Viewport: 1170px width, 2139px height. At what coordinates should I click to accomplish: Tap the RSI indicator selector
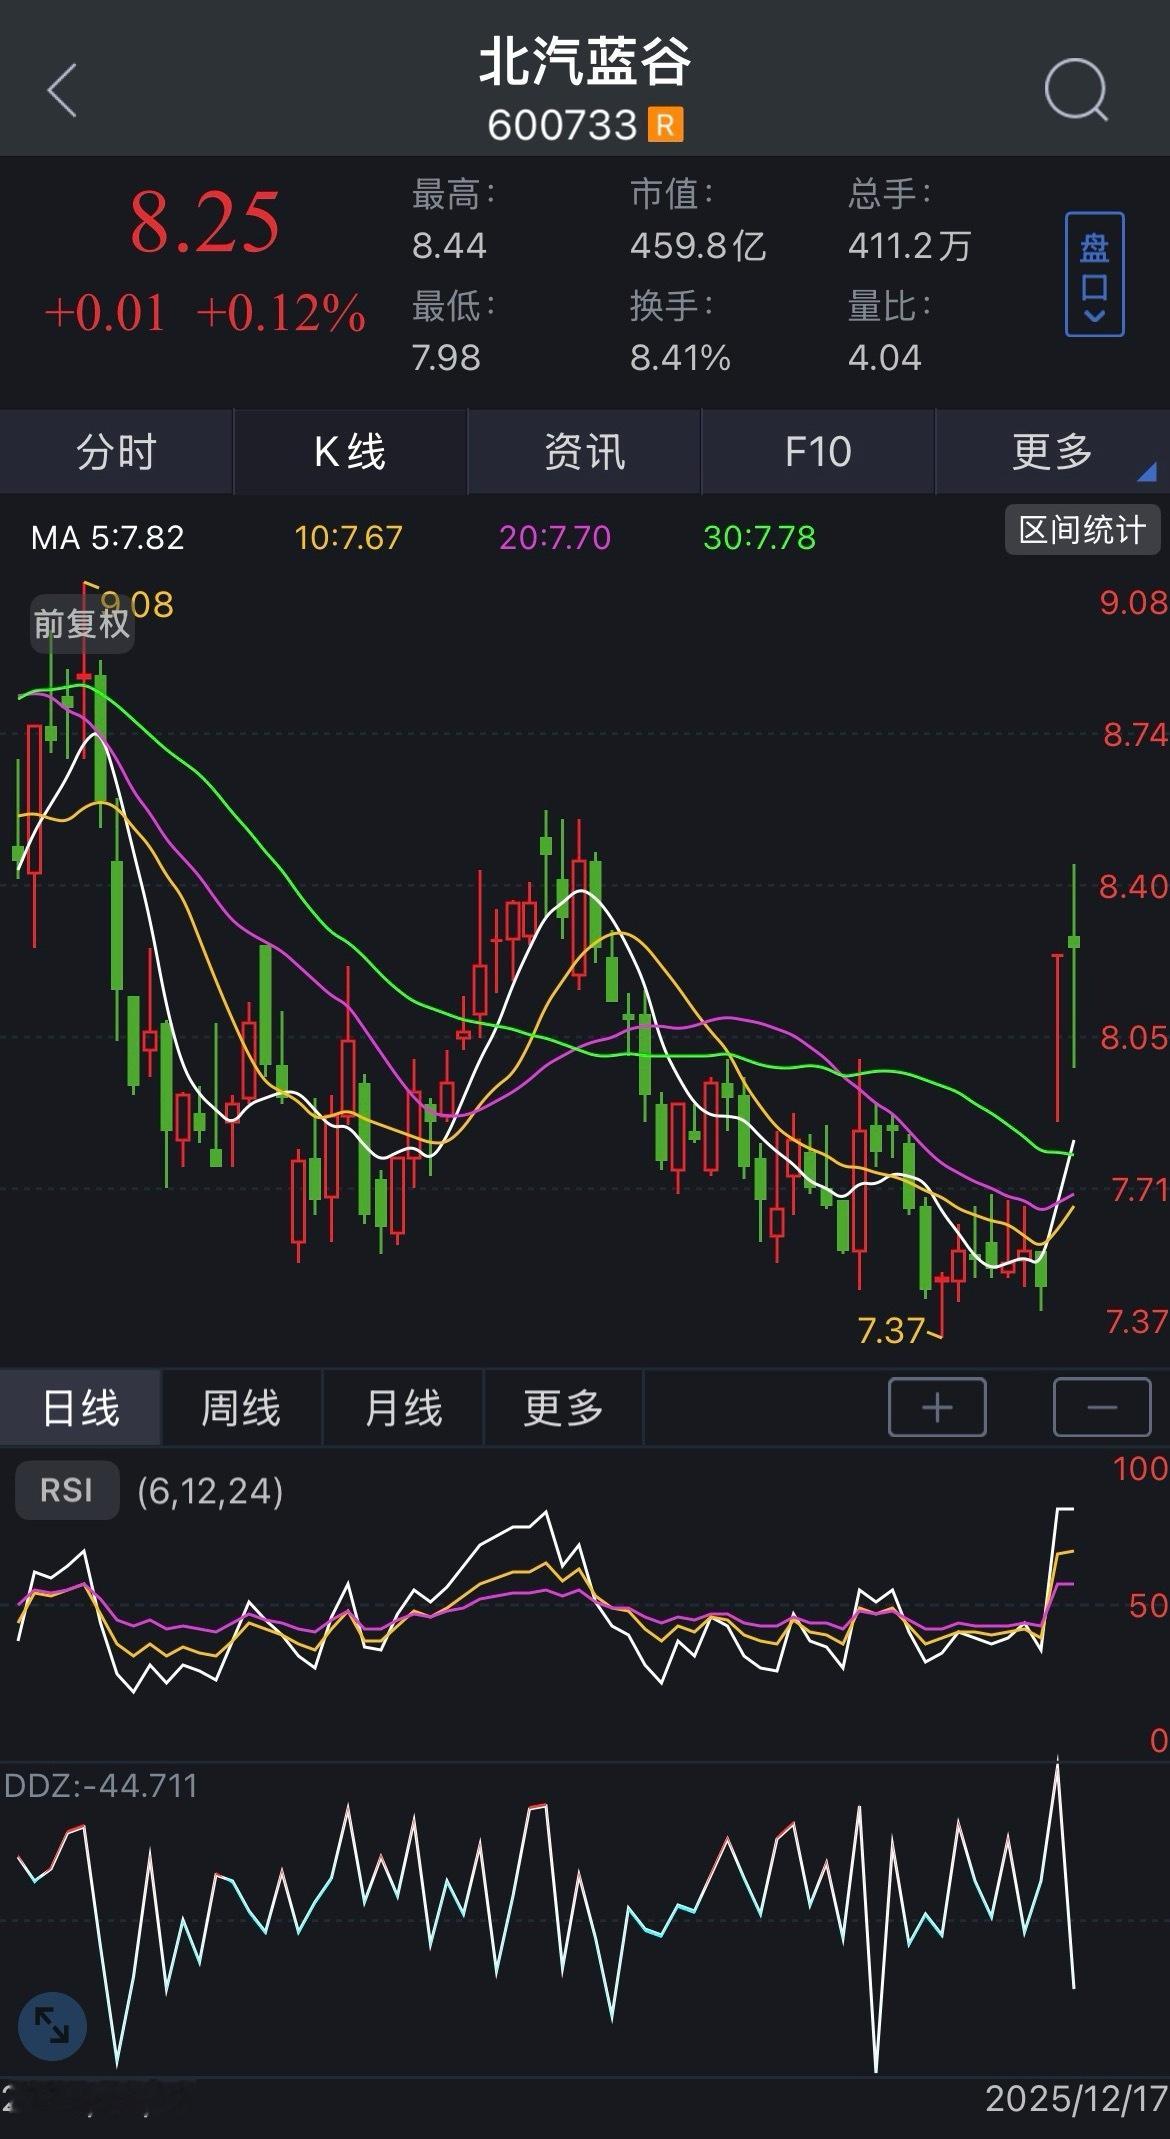(x=66, y=1491)
